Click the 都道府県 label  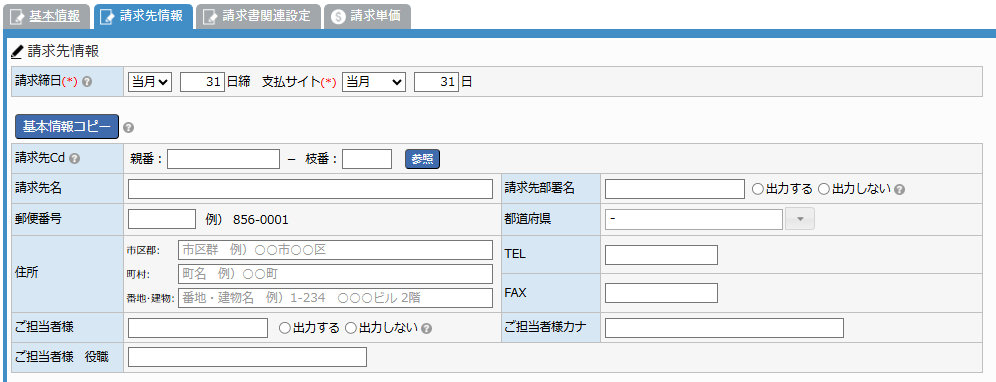(527, 219)
